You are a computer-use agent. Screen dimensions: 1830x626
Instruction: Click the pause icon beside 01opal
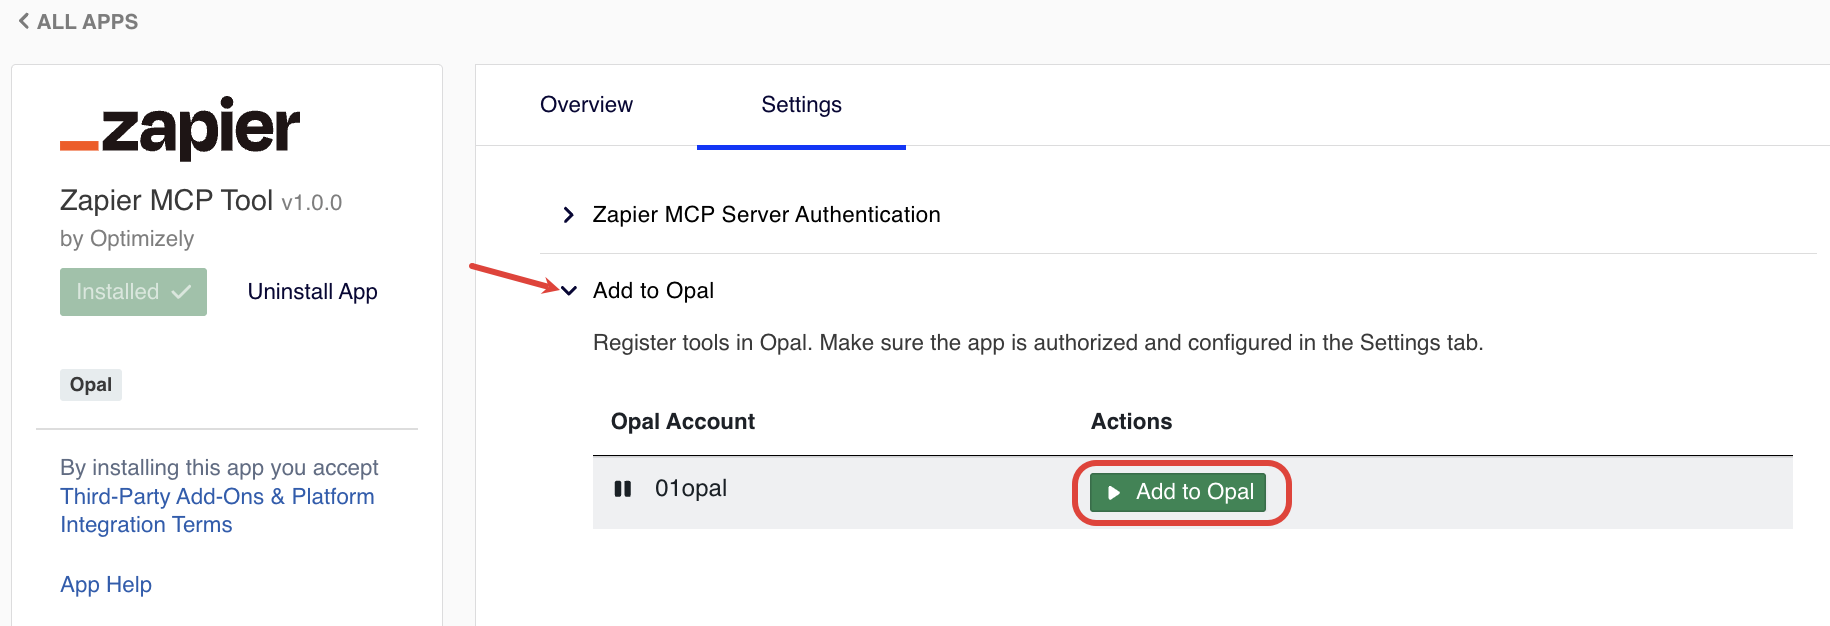[x=623, y=489]
